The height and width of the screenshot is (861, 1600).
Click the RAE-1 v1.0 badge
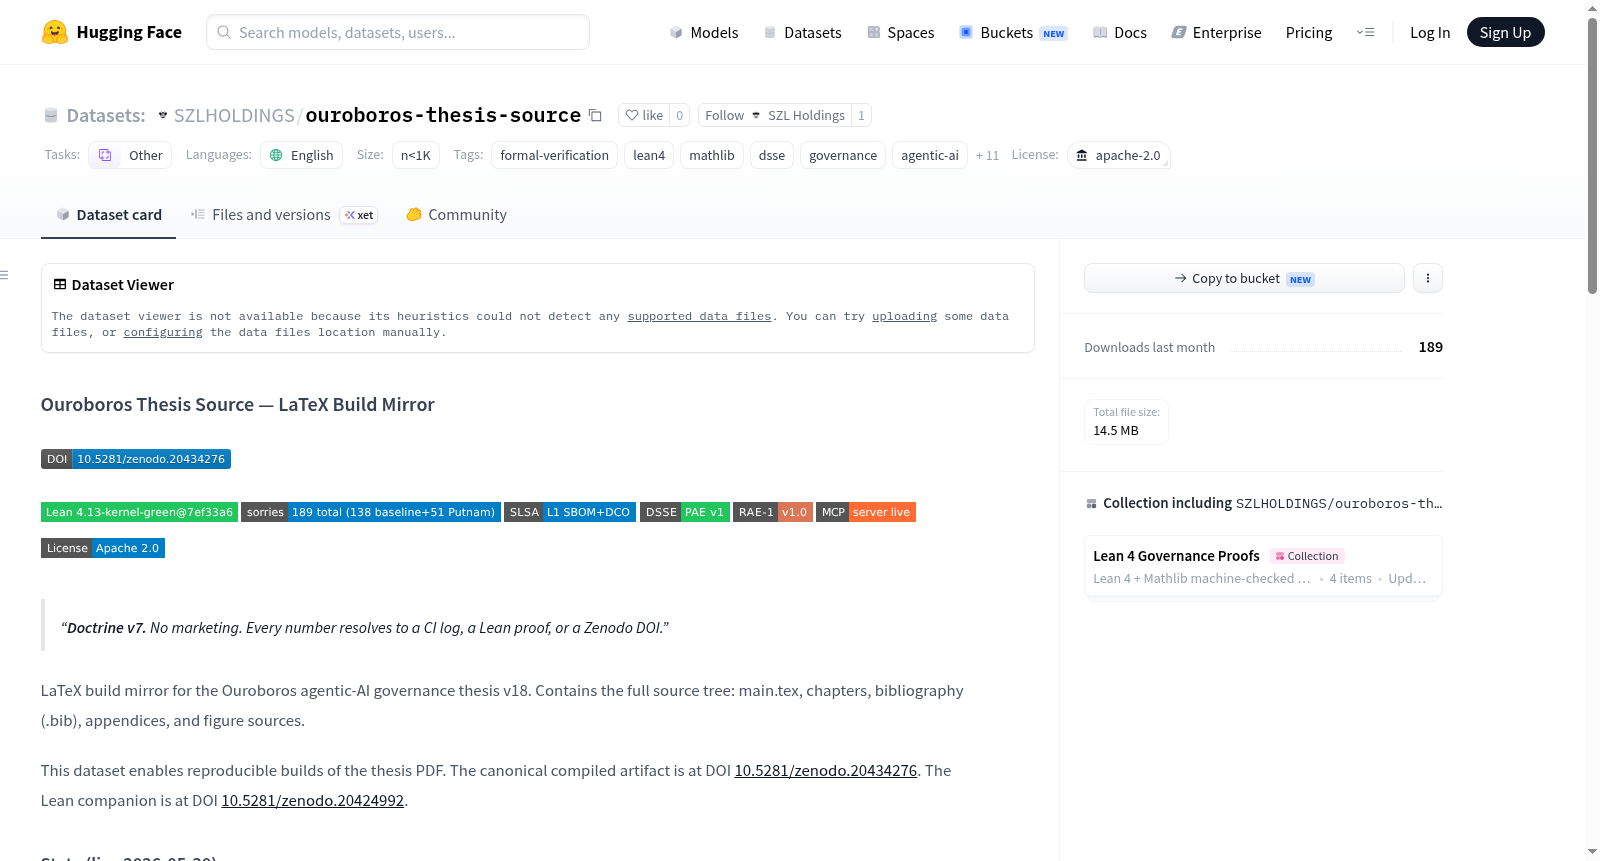[773, 512]
